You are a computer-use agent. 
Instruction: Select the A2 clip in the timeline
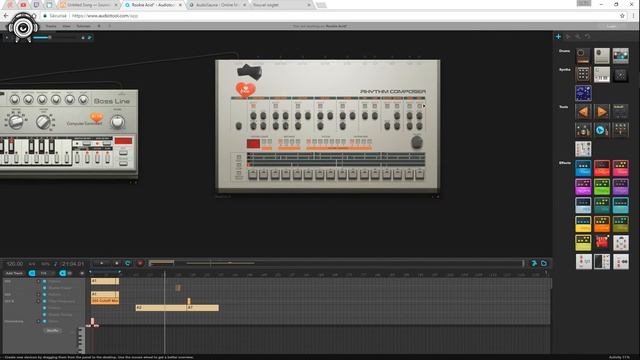(x=161, y=308)
